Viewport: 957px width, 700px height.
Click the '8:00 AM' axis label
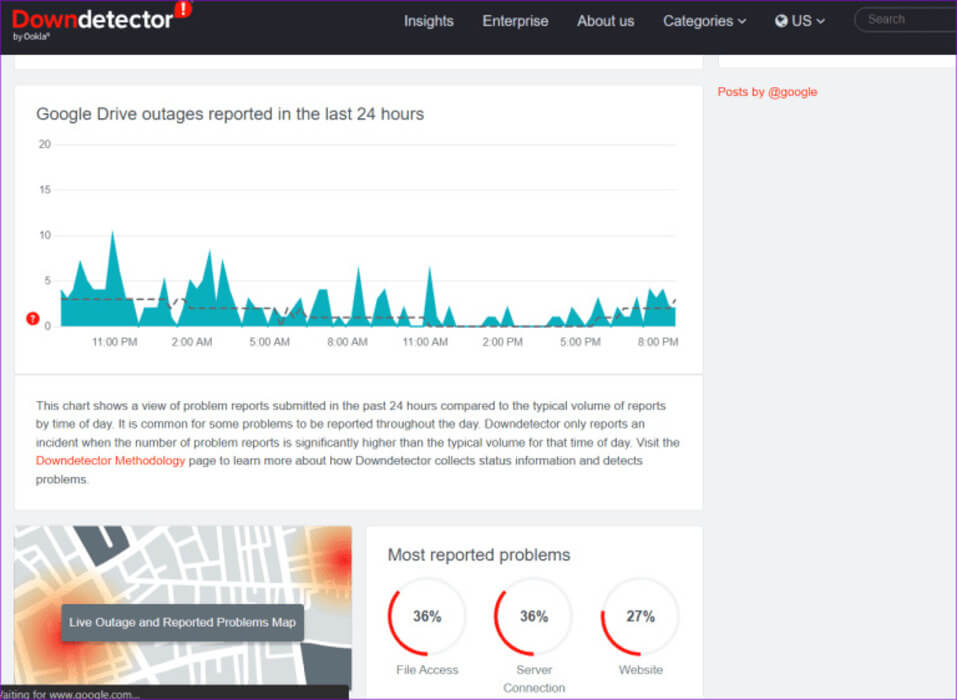point(347,342)
